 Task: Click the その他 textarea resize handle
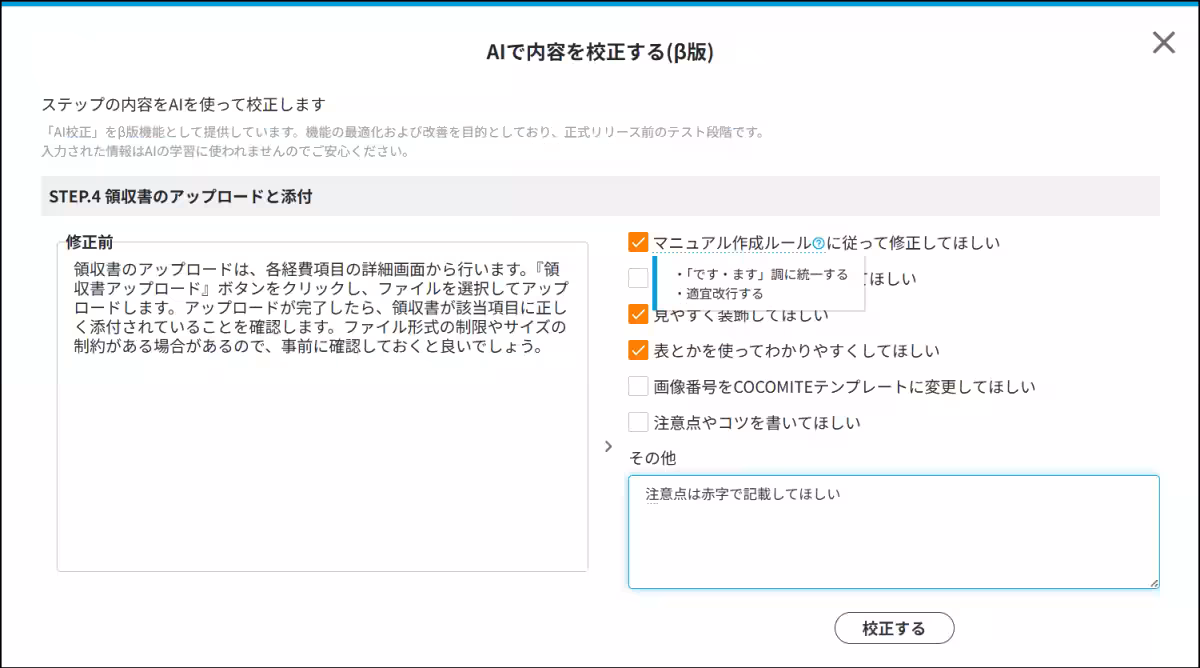pyautogui.click(x=1154, y=582)
